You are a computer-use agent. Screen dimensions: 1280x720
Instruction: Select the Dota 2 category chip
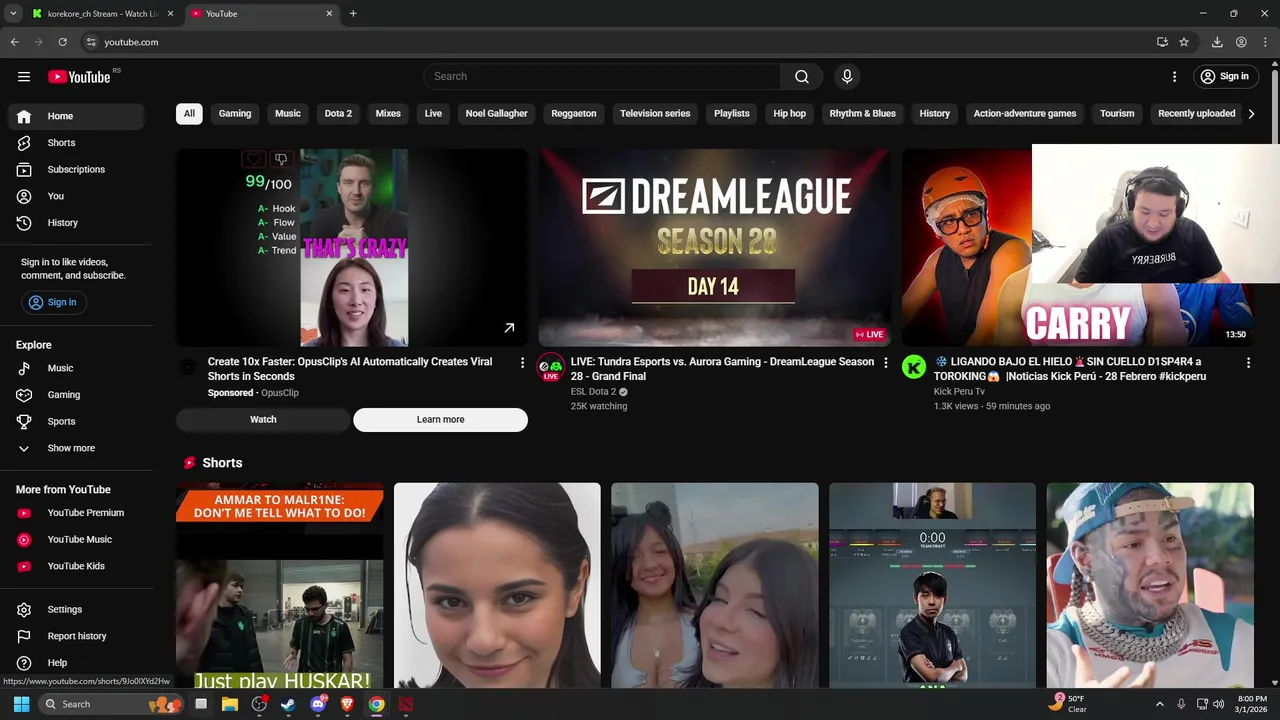(x=338, y=113)
